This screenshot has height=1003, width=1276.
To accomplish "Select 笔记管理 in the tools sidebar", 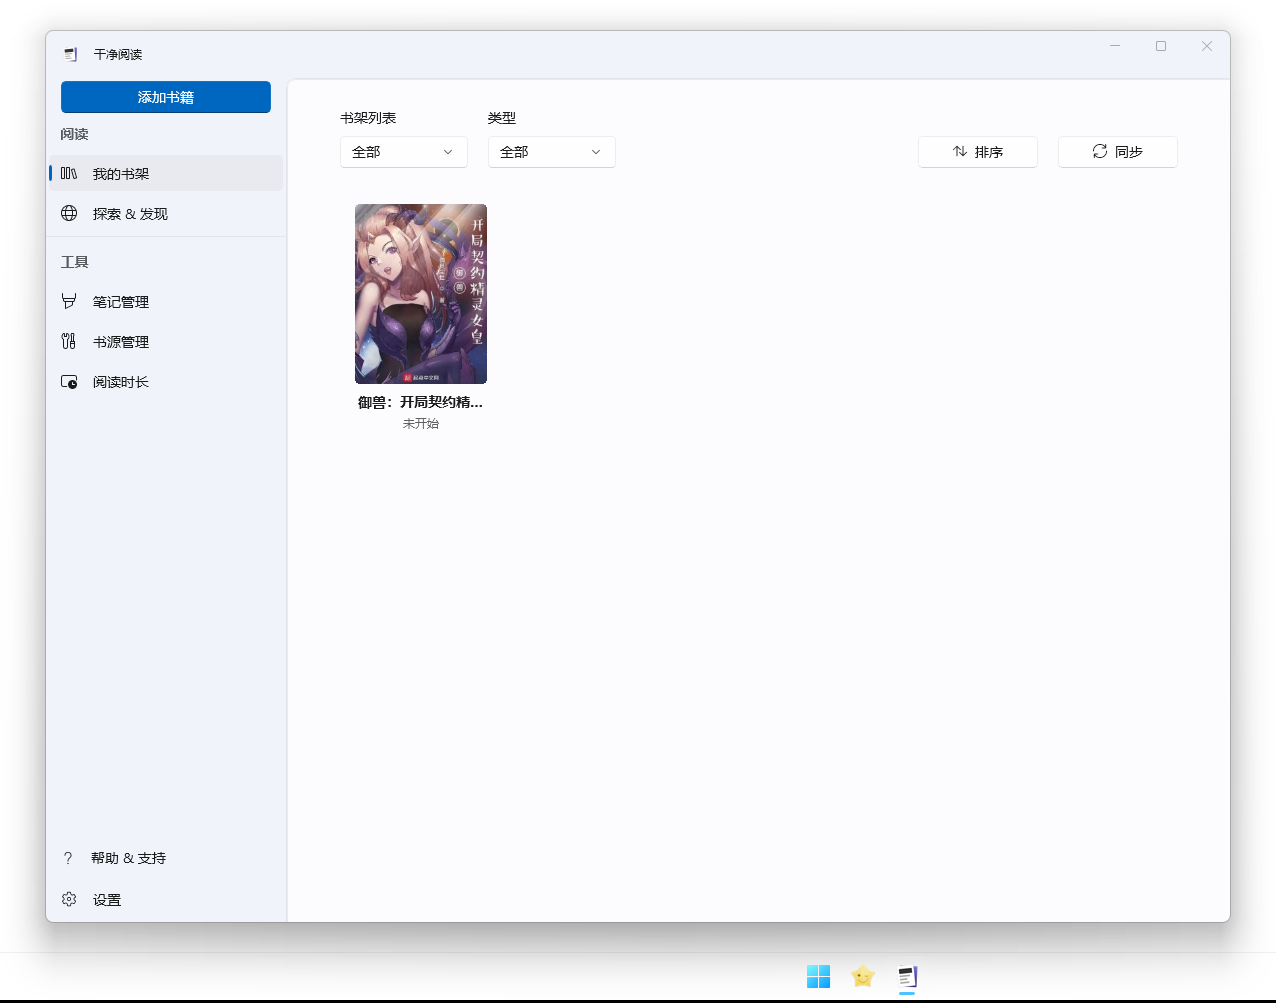I will click(x=120, y=301).
